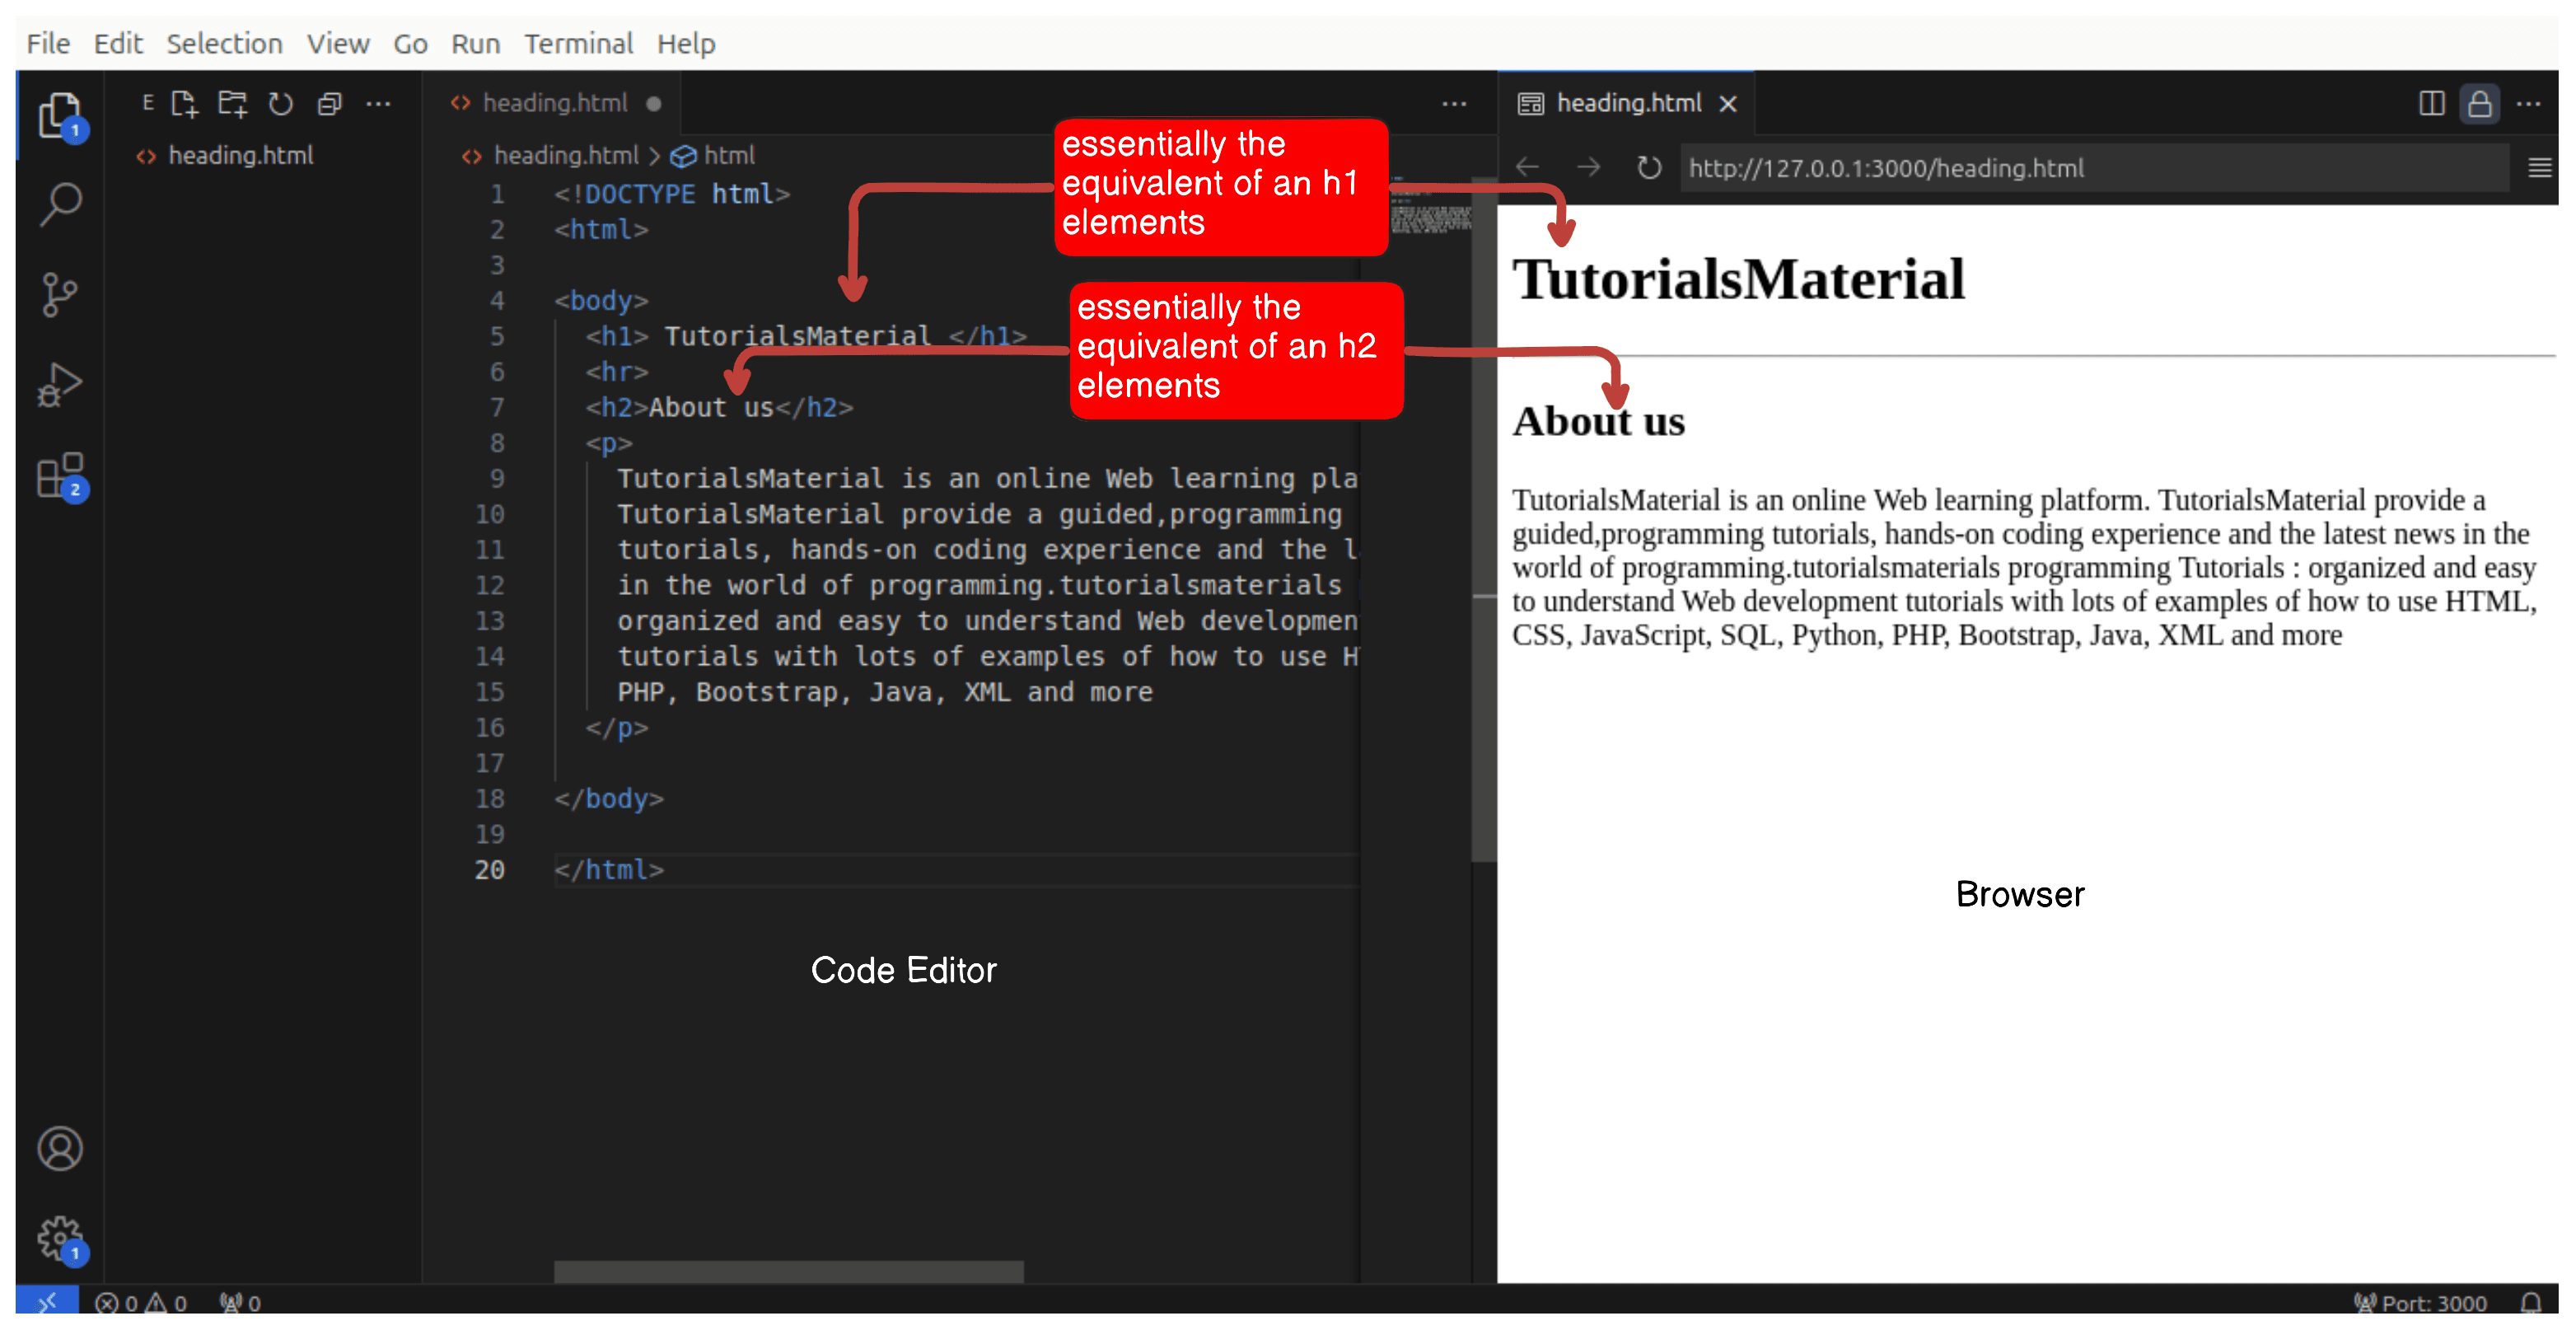Click the Port: 3000 status item
The width and height of the screenshot is (2576, 1330).
[x=2420, y=1302]
